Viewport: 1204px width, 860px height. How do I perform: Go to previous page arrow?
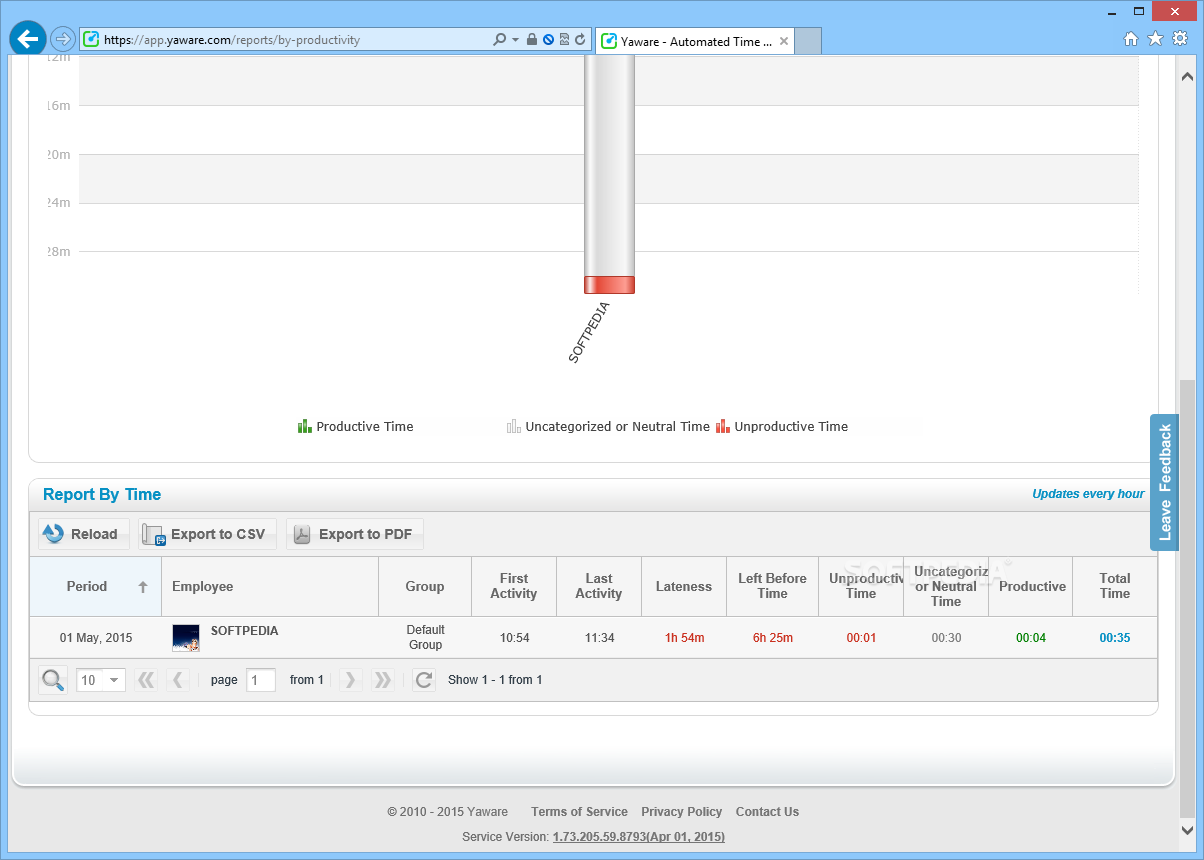click(x=178, y=680)
